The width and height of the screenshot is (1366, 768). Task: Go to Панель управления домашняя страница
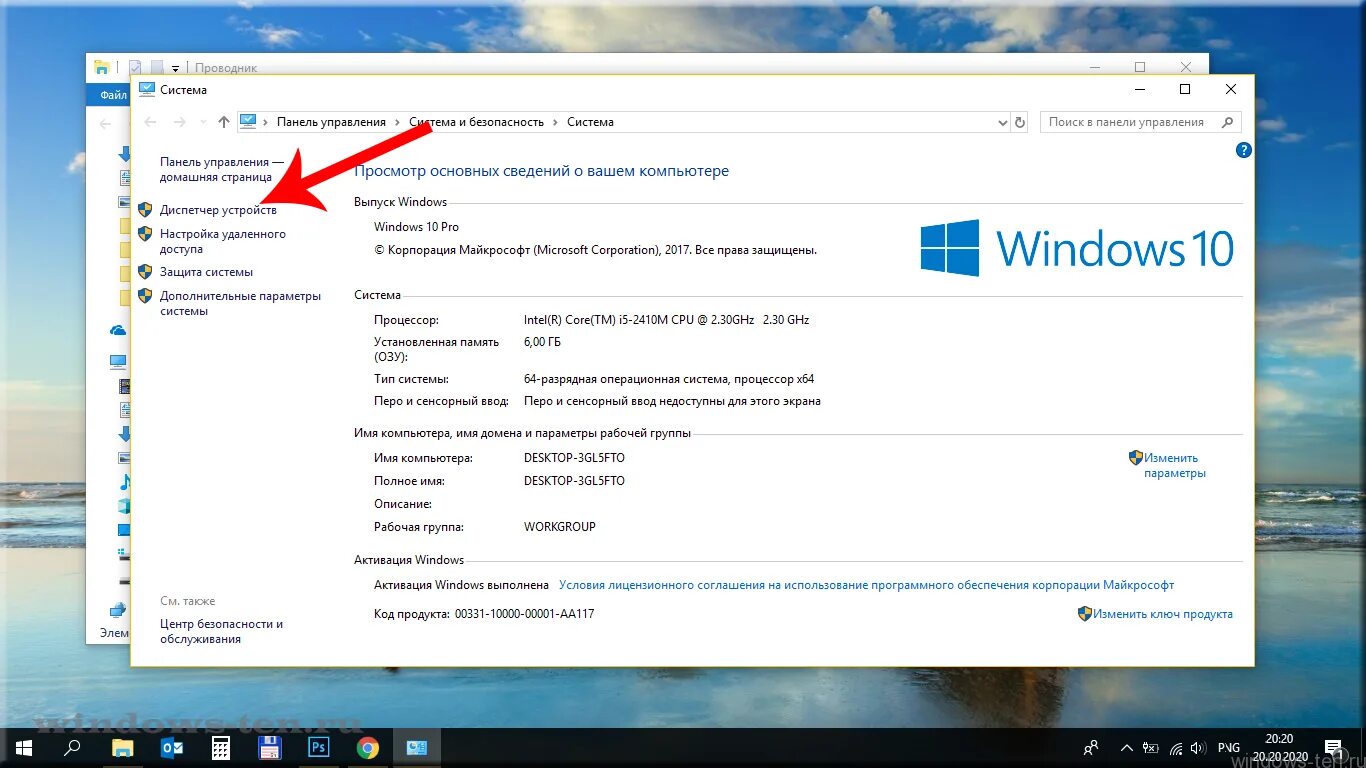point(221,169)
